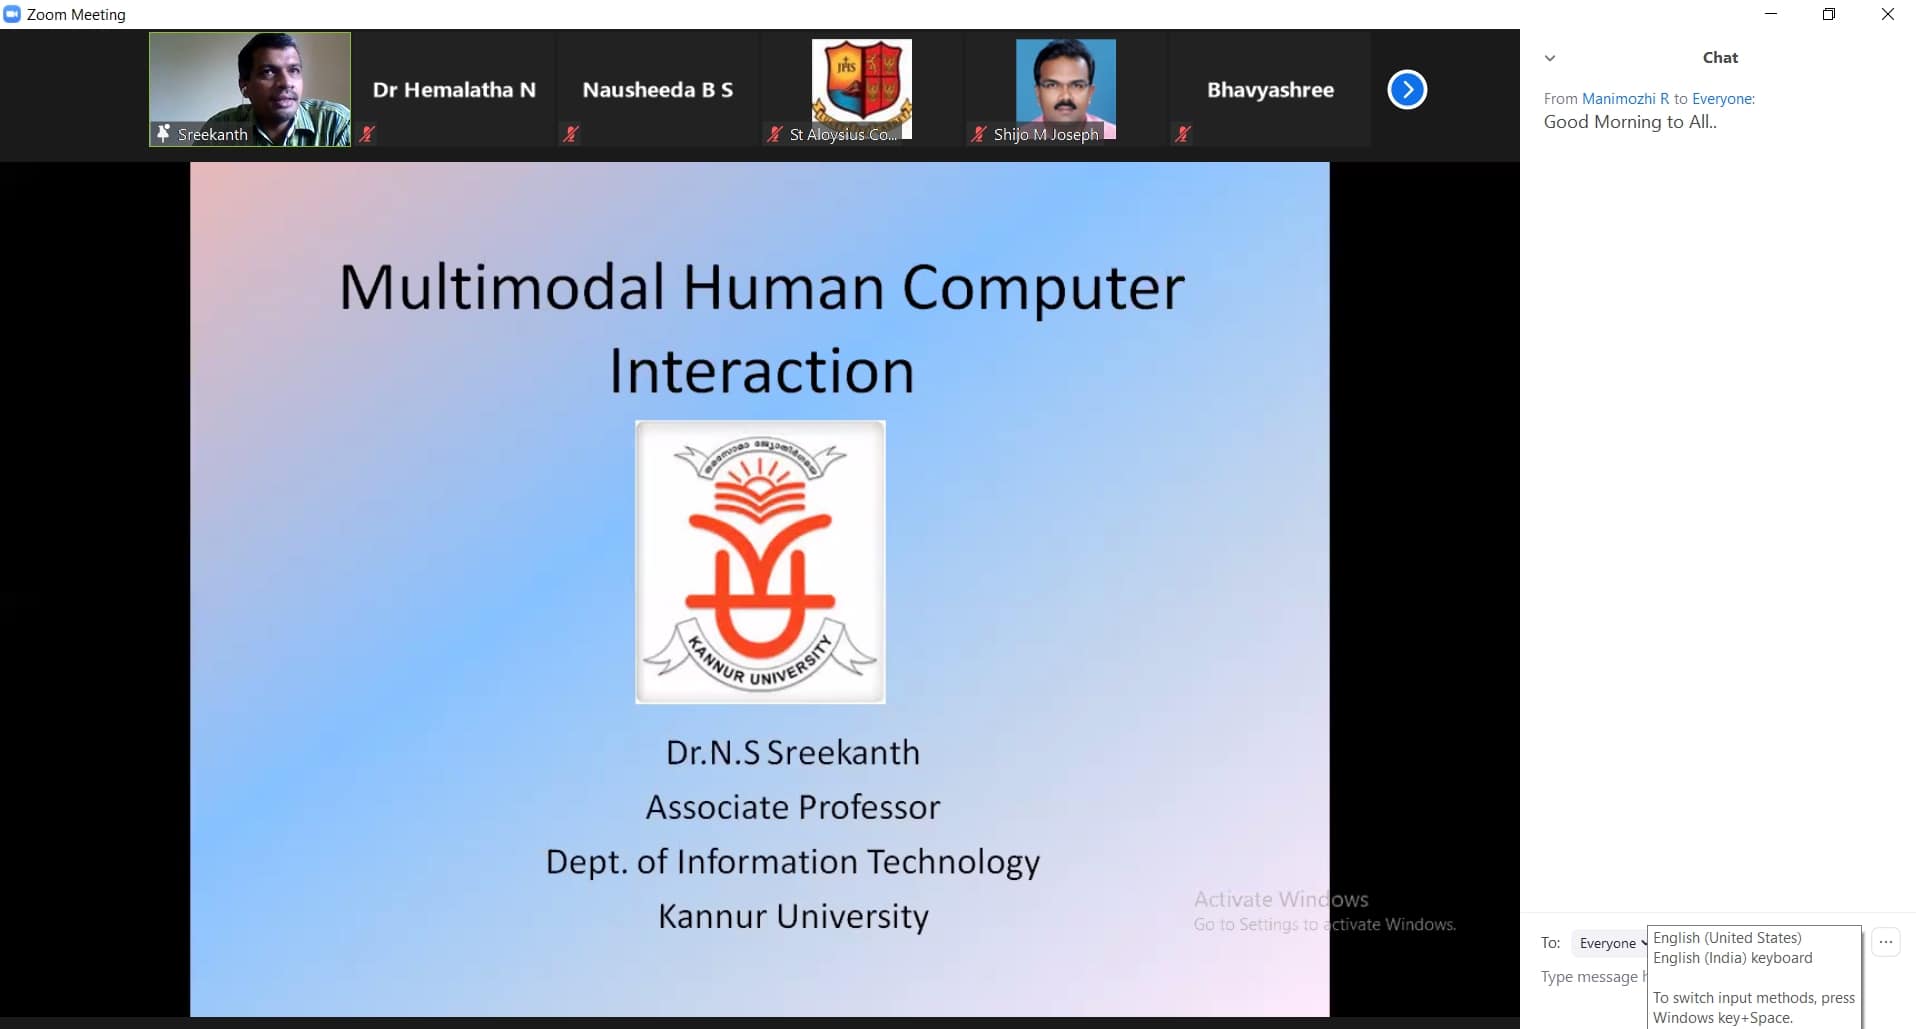Click Associate Professor text on slide

pyautogui.click(x=793, y=807)
